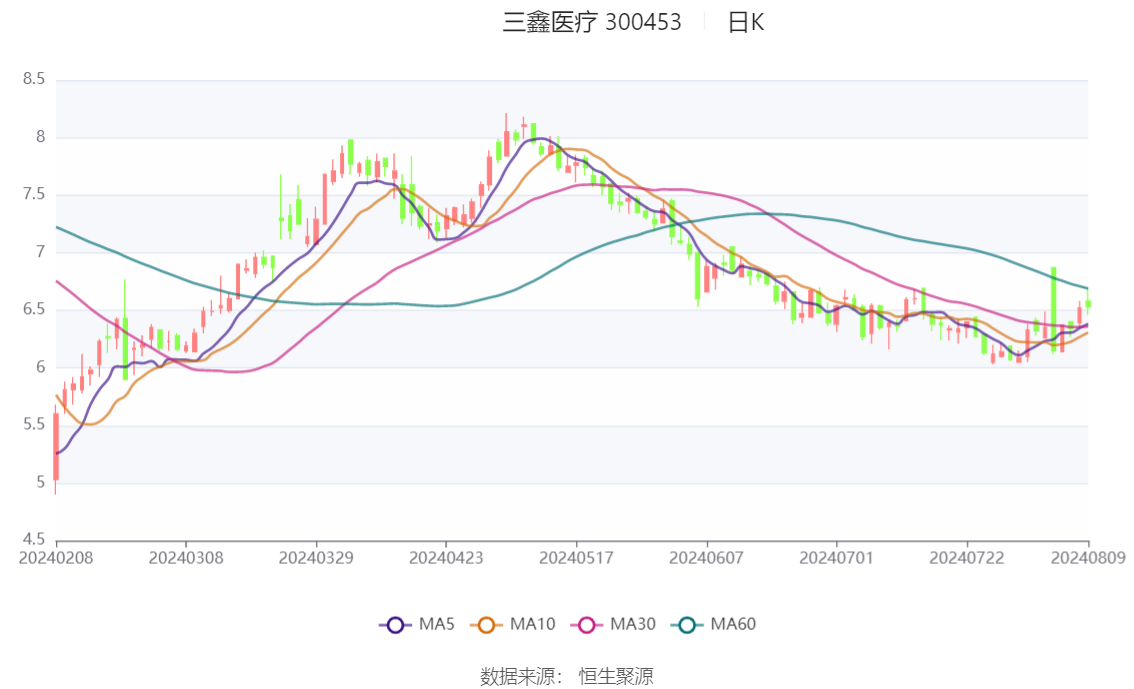Click the tall green candlestick near 20240809
Viewport: 1134px width, 689px height.
(x=1054, y=309)
